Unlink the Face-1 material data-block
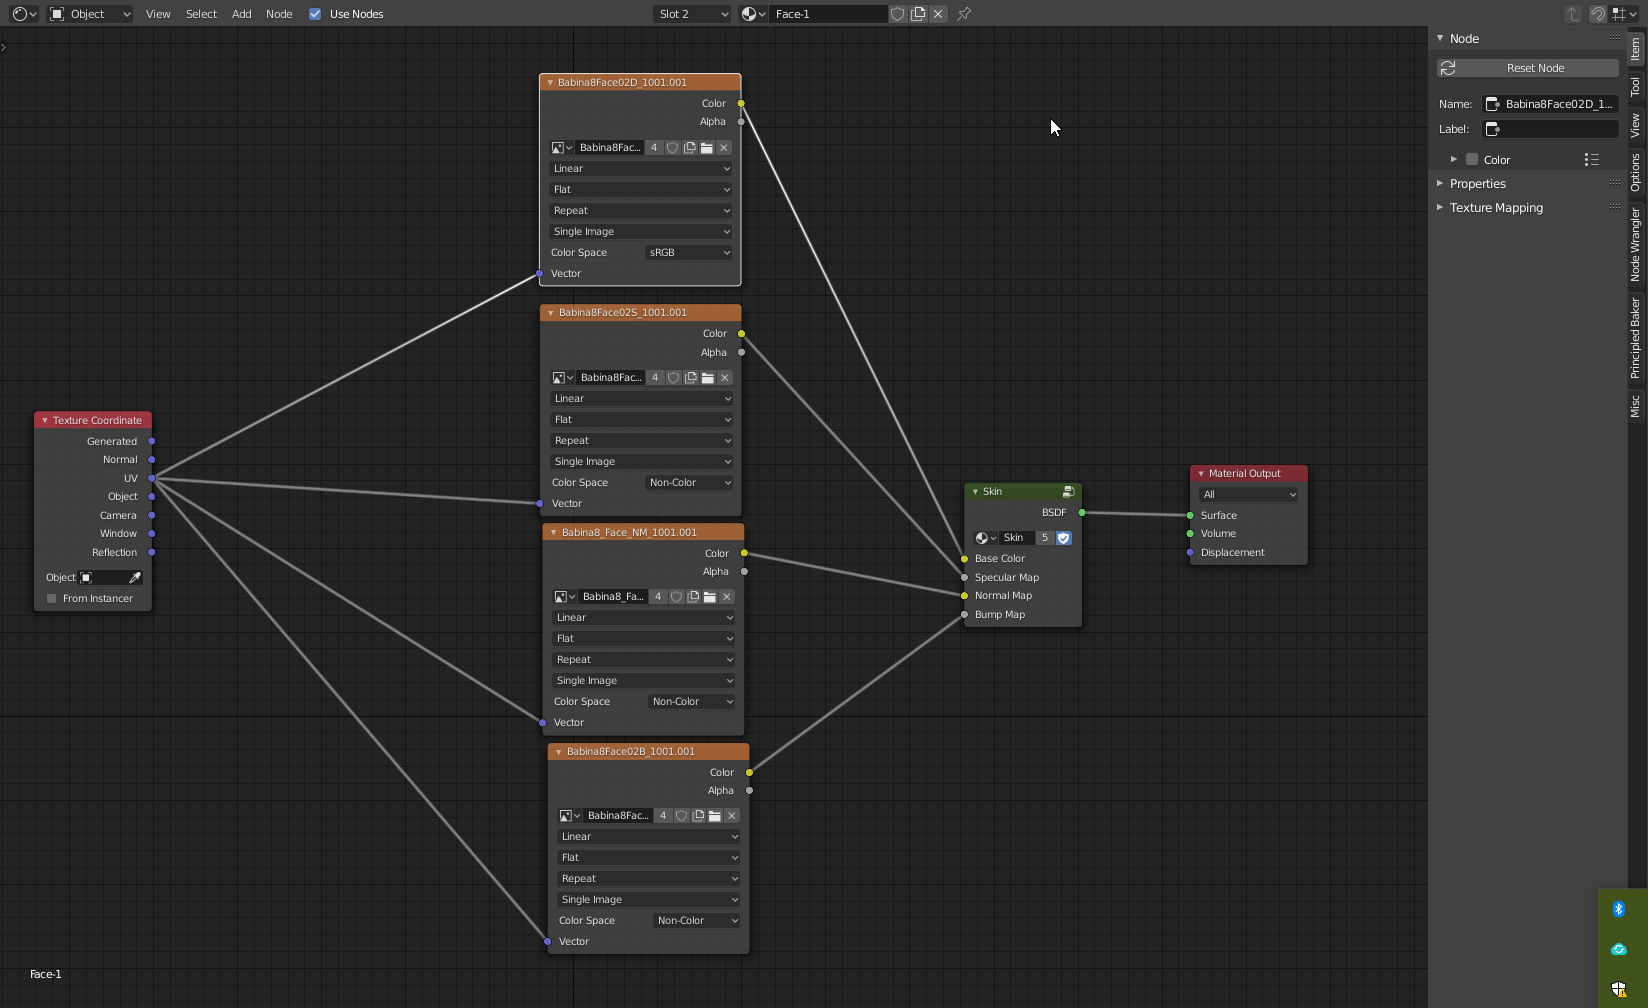Image resolution: width=1648 pixels, height=1008 pixels. pyautogui.click(x=938, y=14)
